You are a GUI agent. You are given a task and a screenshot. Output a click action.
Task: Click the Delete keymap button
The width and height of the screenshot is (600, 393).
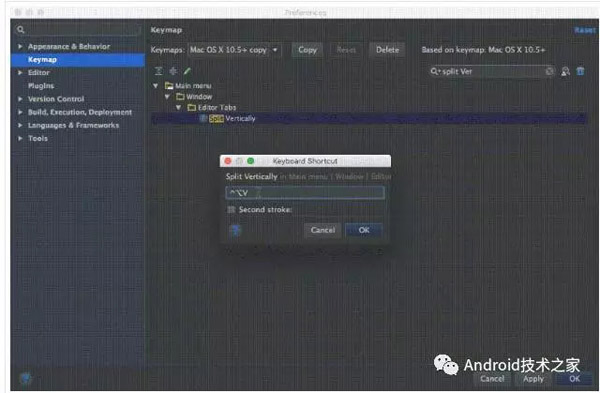tap(387, 50)
